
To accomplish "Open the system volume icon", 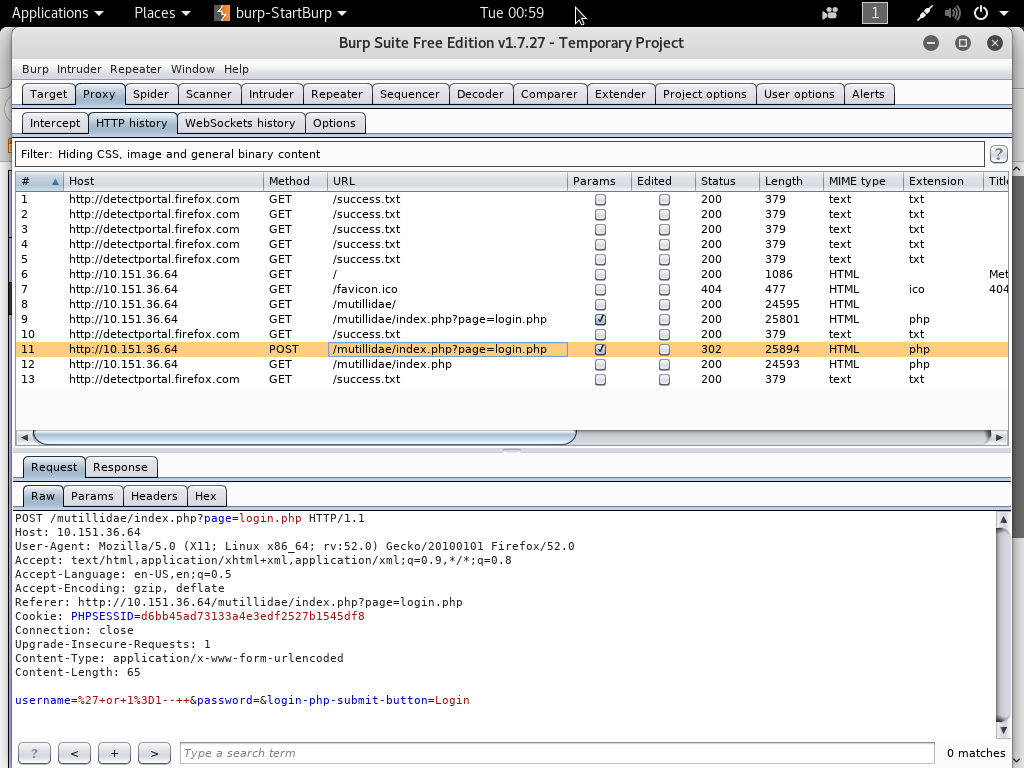I will tap(953, 13).
